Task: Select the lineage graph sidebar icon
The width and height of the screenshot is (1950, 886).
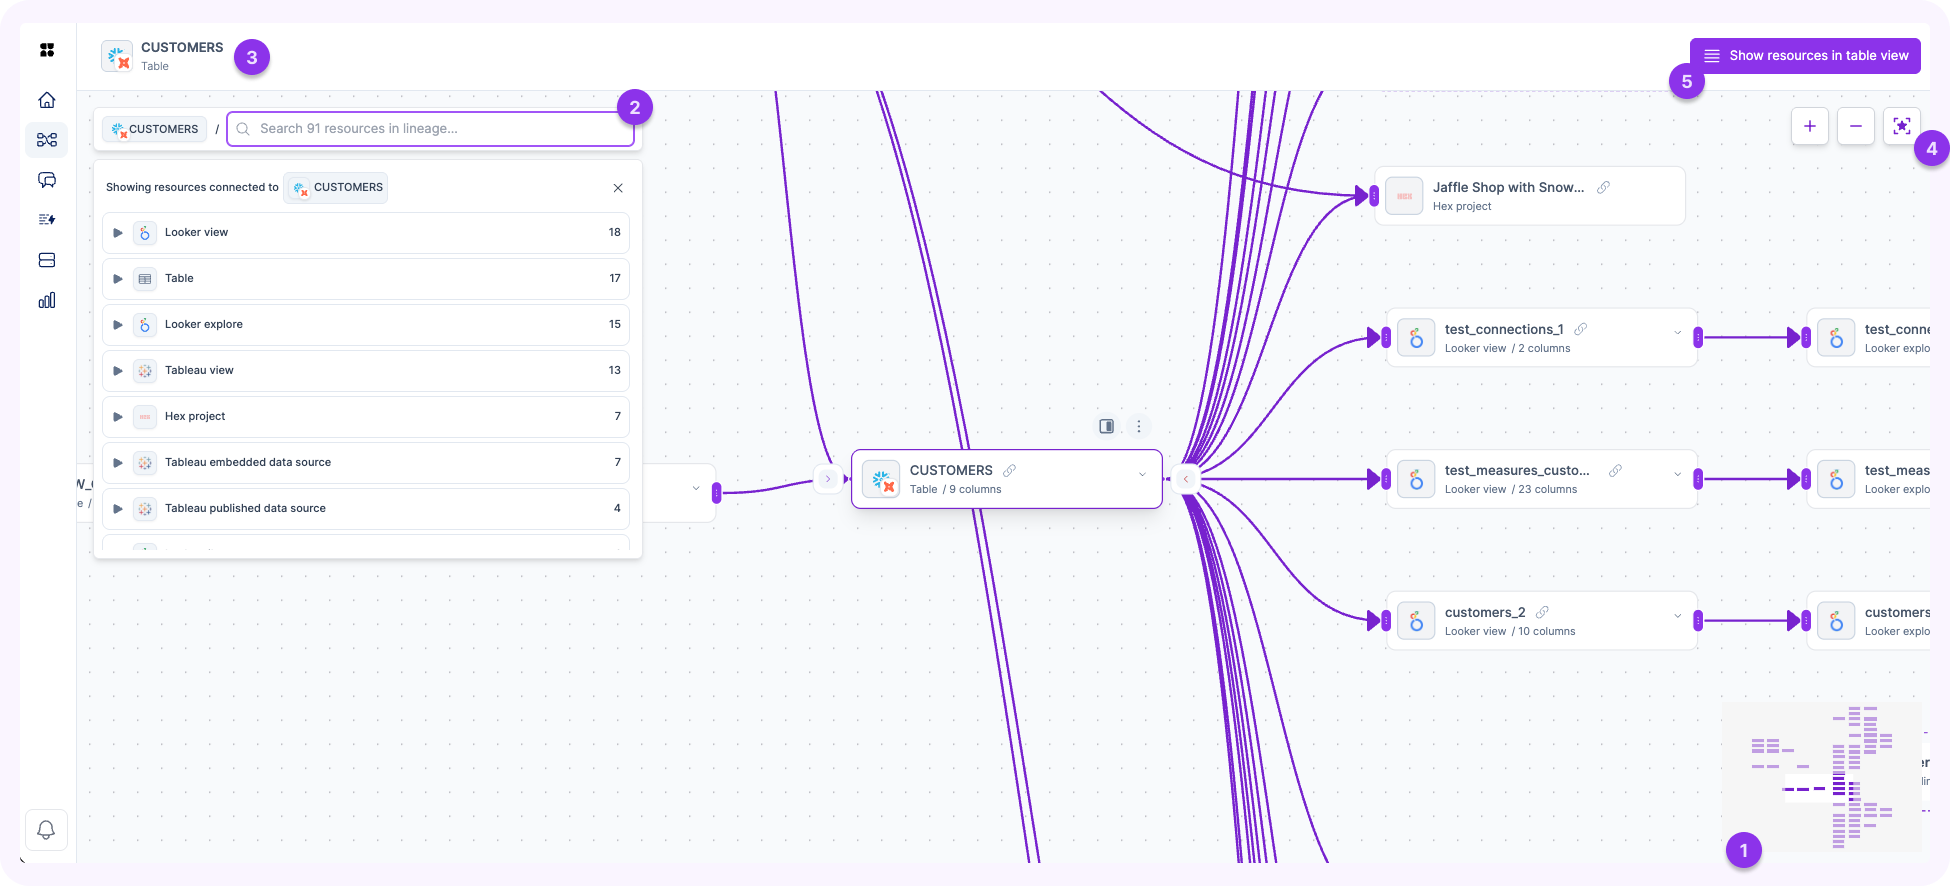Action: (x=46, y=140)
